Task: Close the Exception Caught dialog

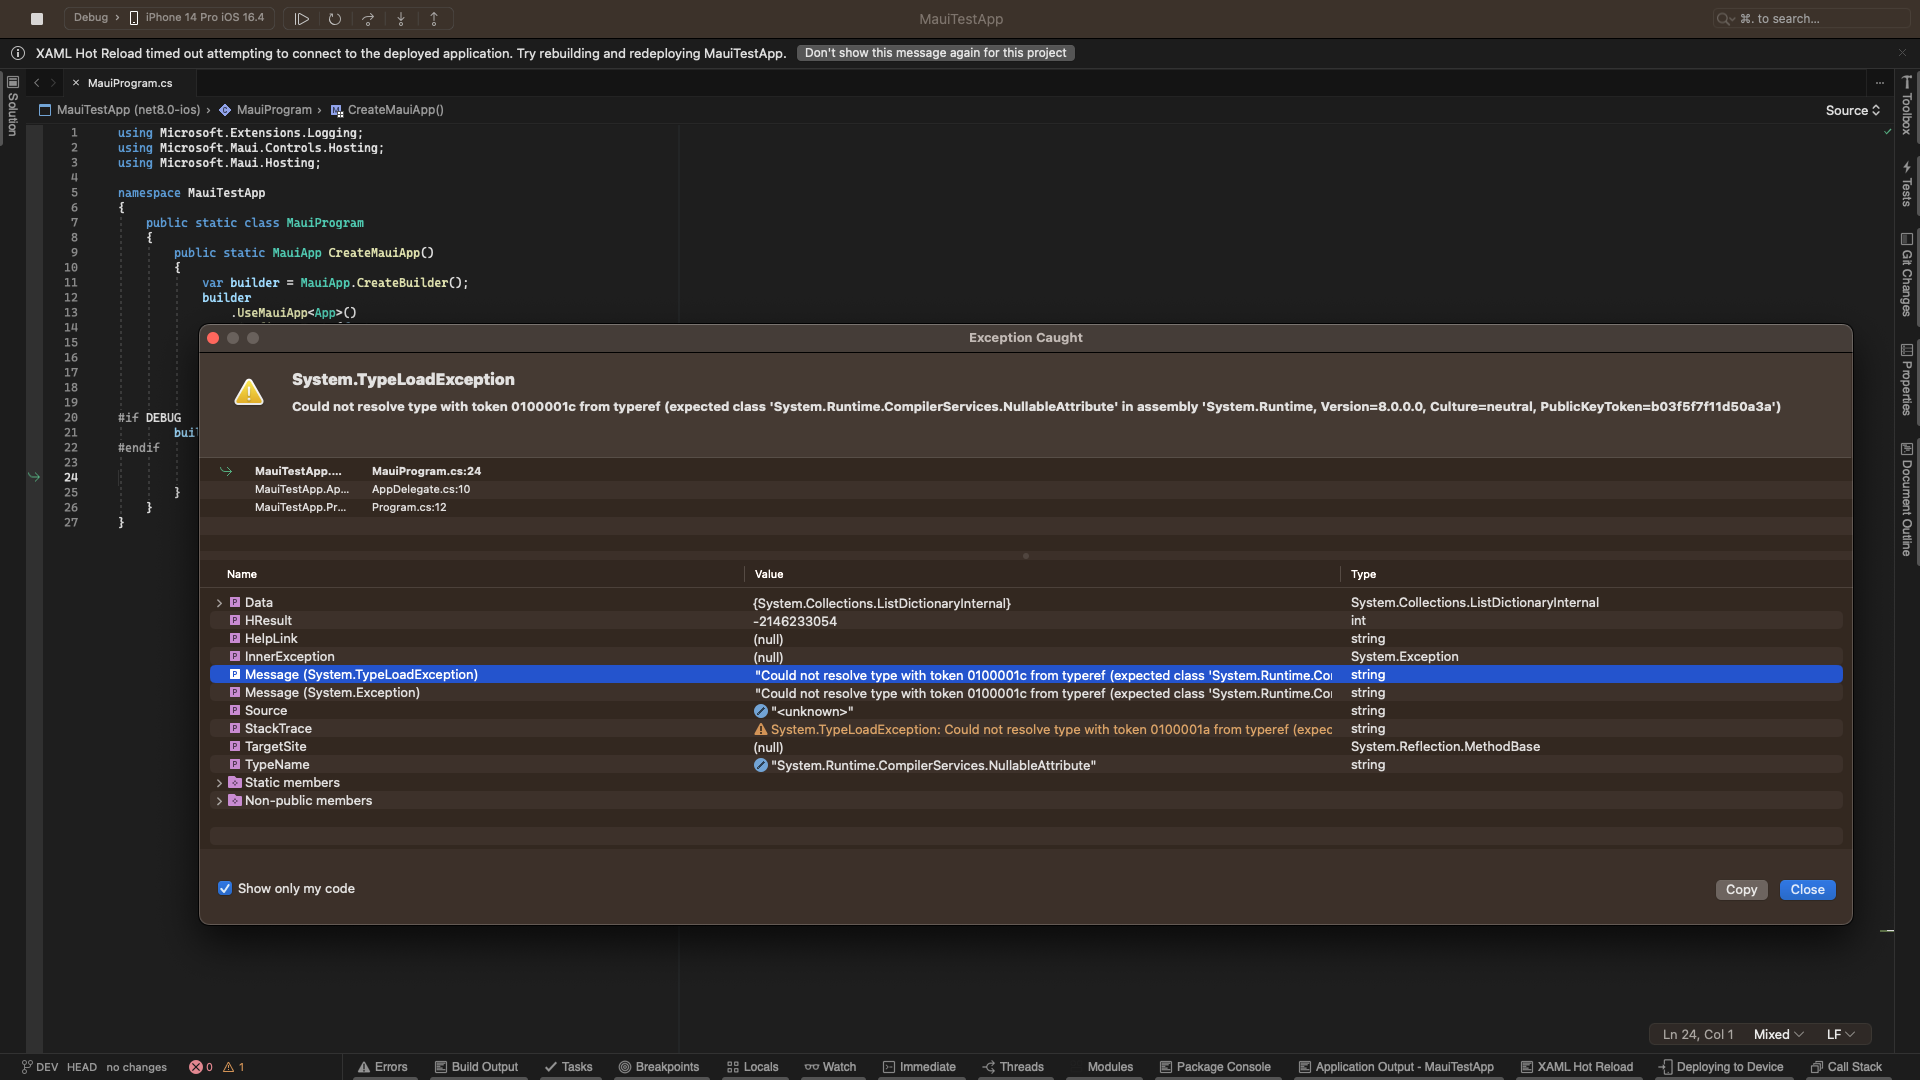Action: tap(1807, 889)
